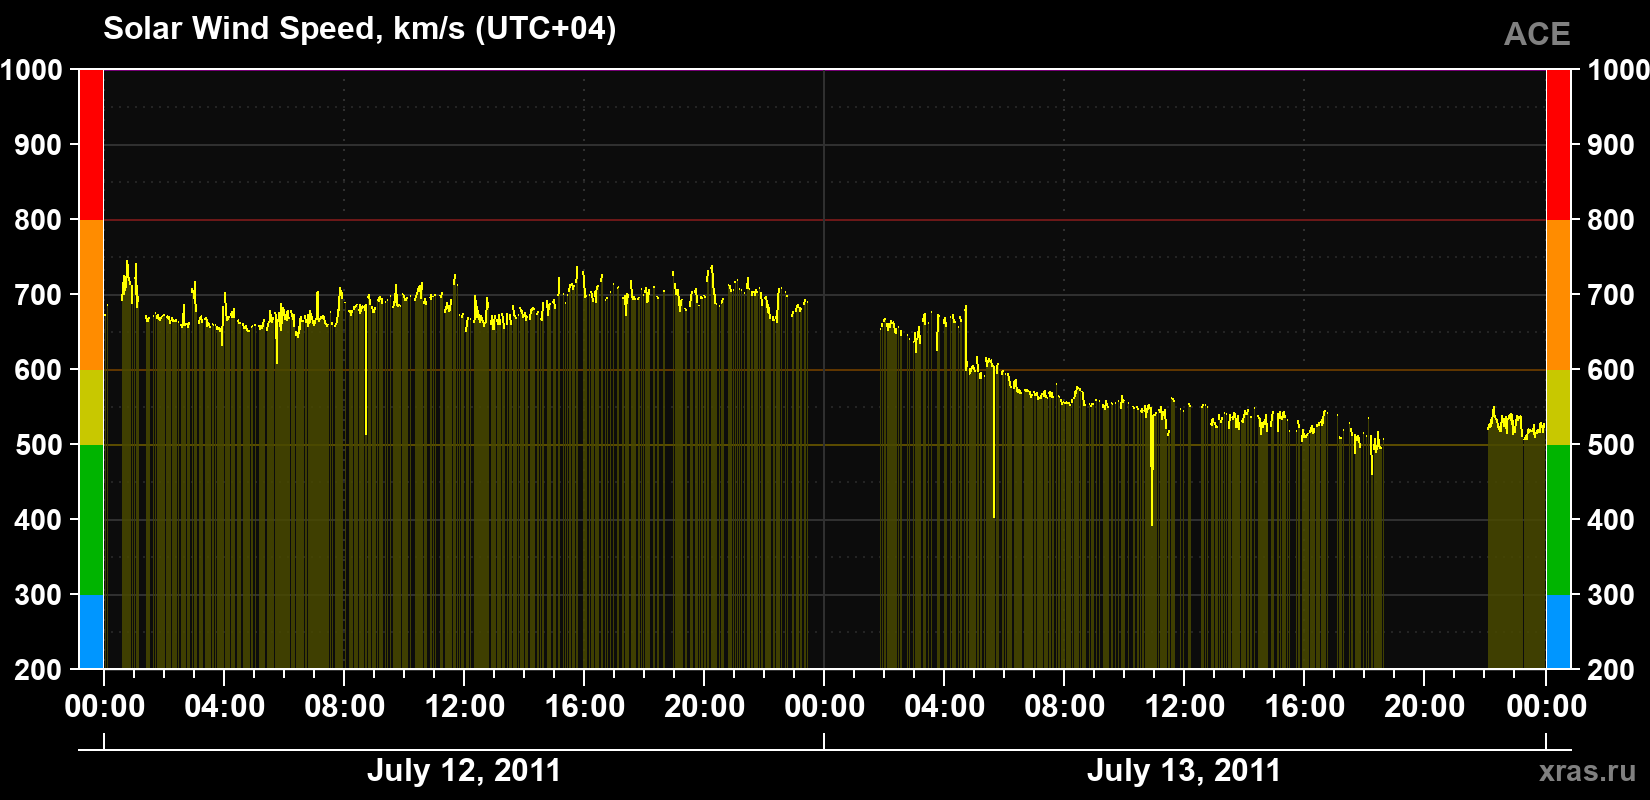This screenshot has width=1650, height=800.
Task: Click the orange 600-800 band on left scale
Action: click(91, 295)
